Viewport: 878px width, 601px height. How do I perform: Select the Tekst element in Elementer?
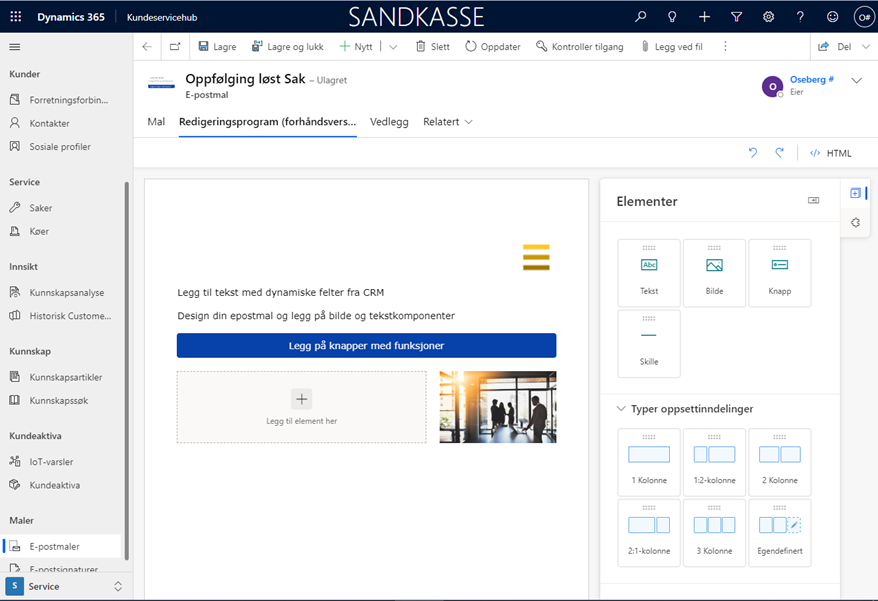pyautogui.click(x=648, y=271)
